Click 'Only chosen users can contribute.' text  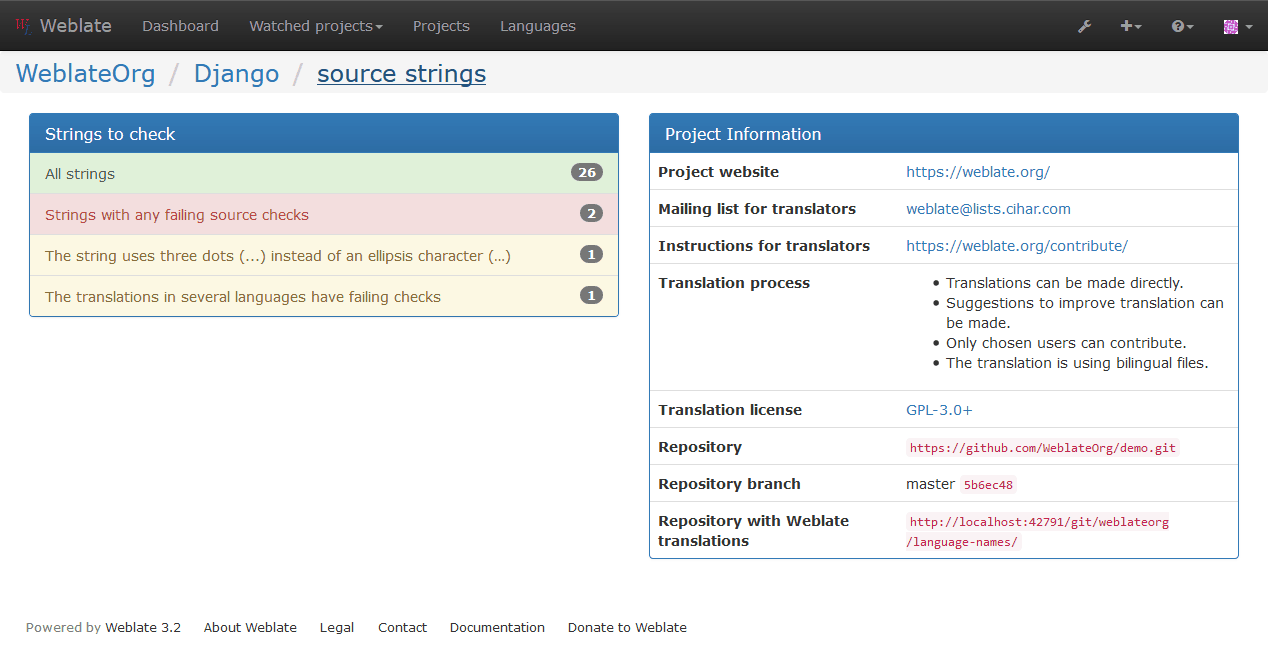(x=1066, y=343)
